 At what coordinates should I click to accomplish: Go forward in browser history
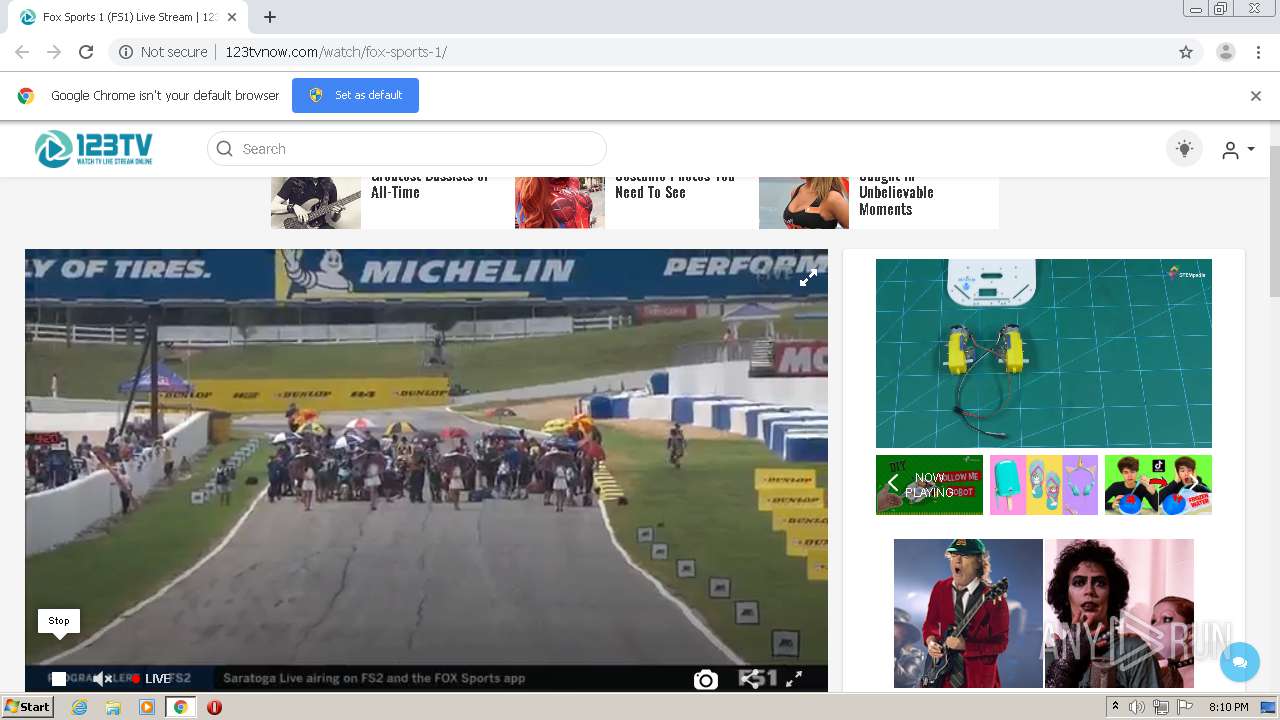[54, 52]
